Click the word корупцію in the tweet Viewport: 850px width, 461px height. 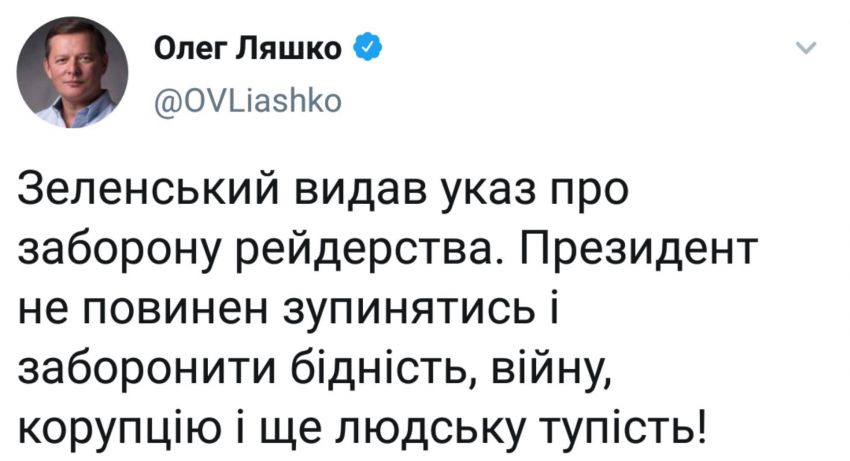tap(120, 431)
